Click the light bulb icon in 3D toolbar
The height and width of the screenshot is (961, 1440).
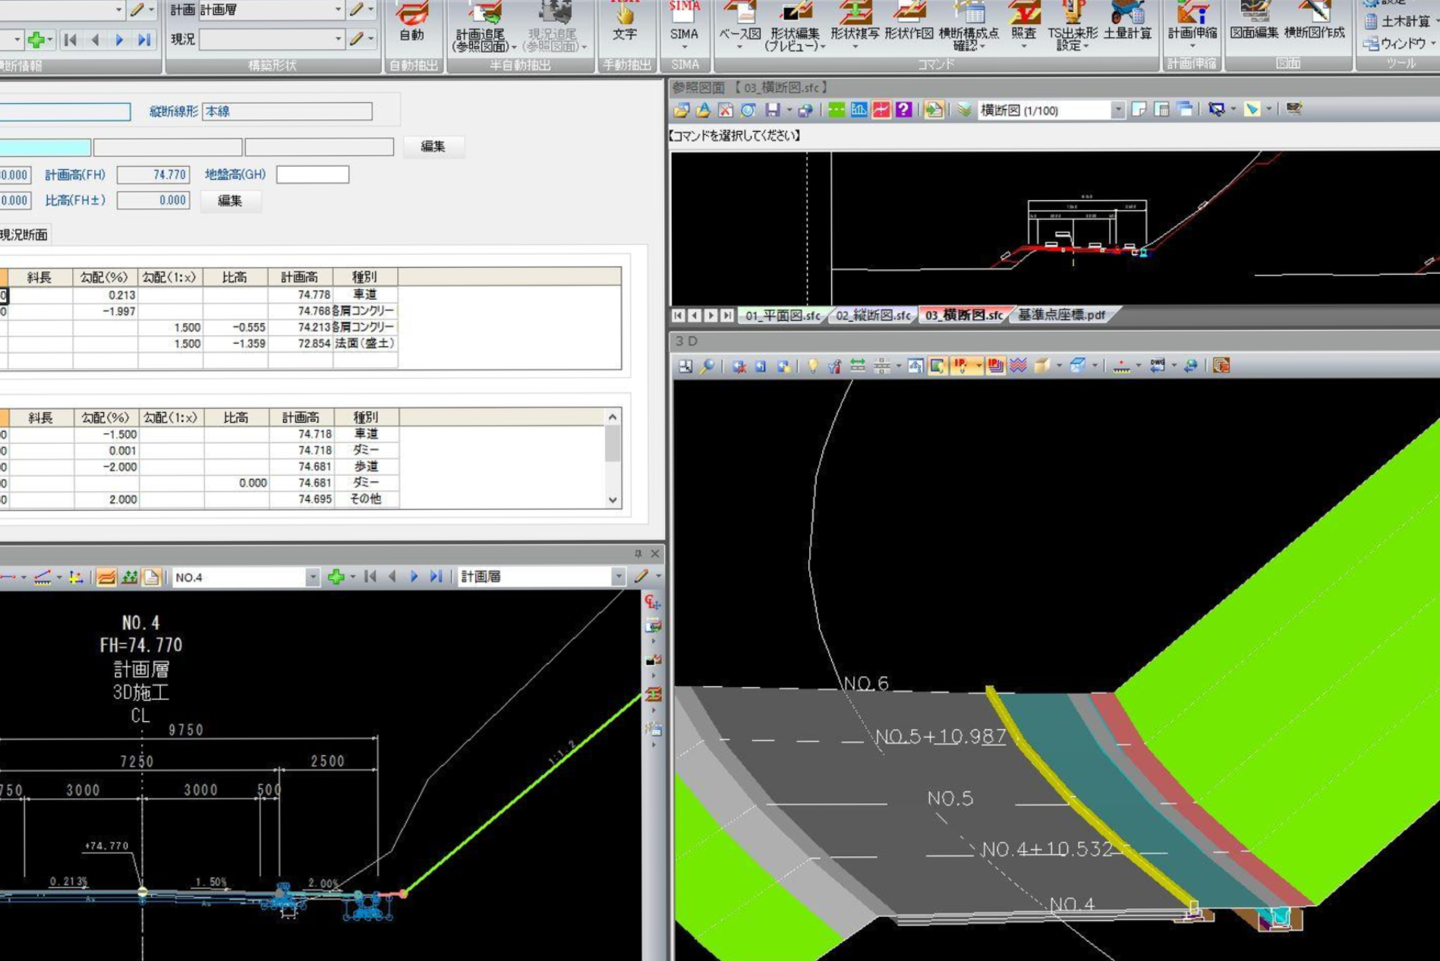tap(812, 366)
